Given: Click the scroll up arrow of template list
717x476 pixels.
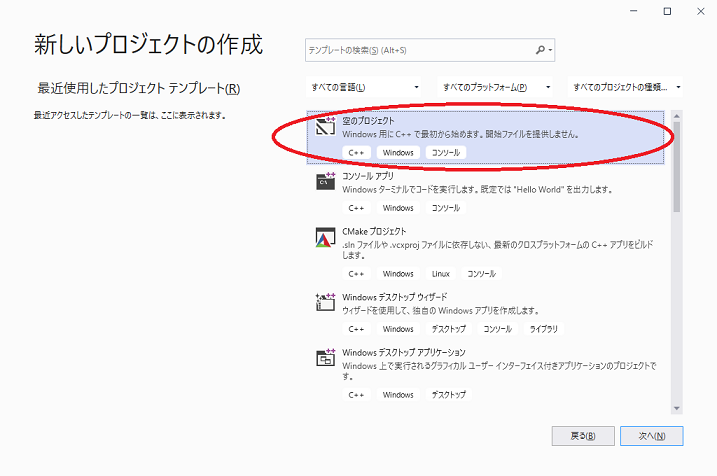Looking at the screenshot, I should click(677, 116).
